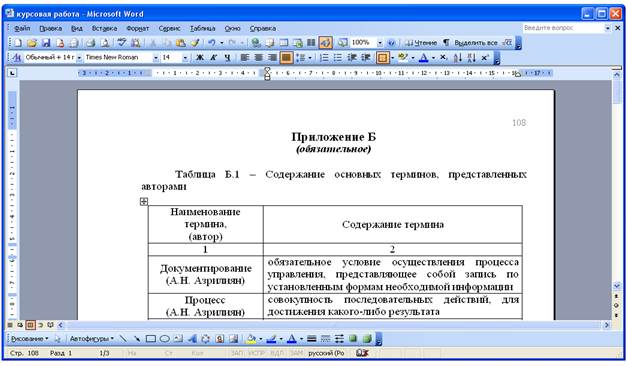Open the font color A arrow

tap(433, 58)
